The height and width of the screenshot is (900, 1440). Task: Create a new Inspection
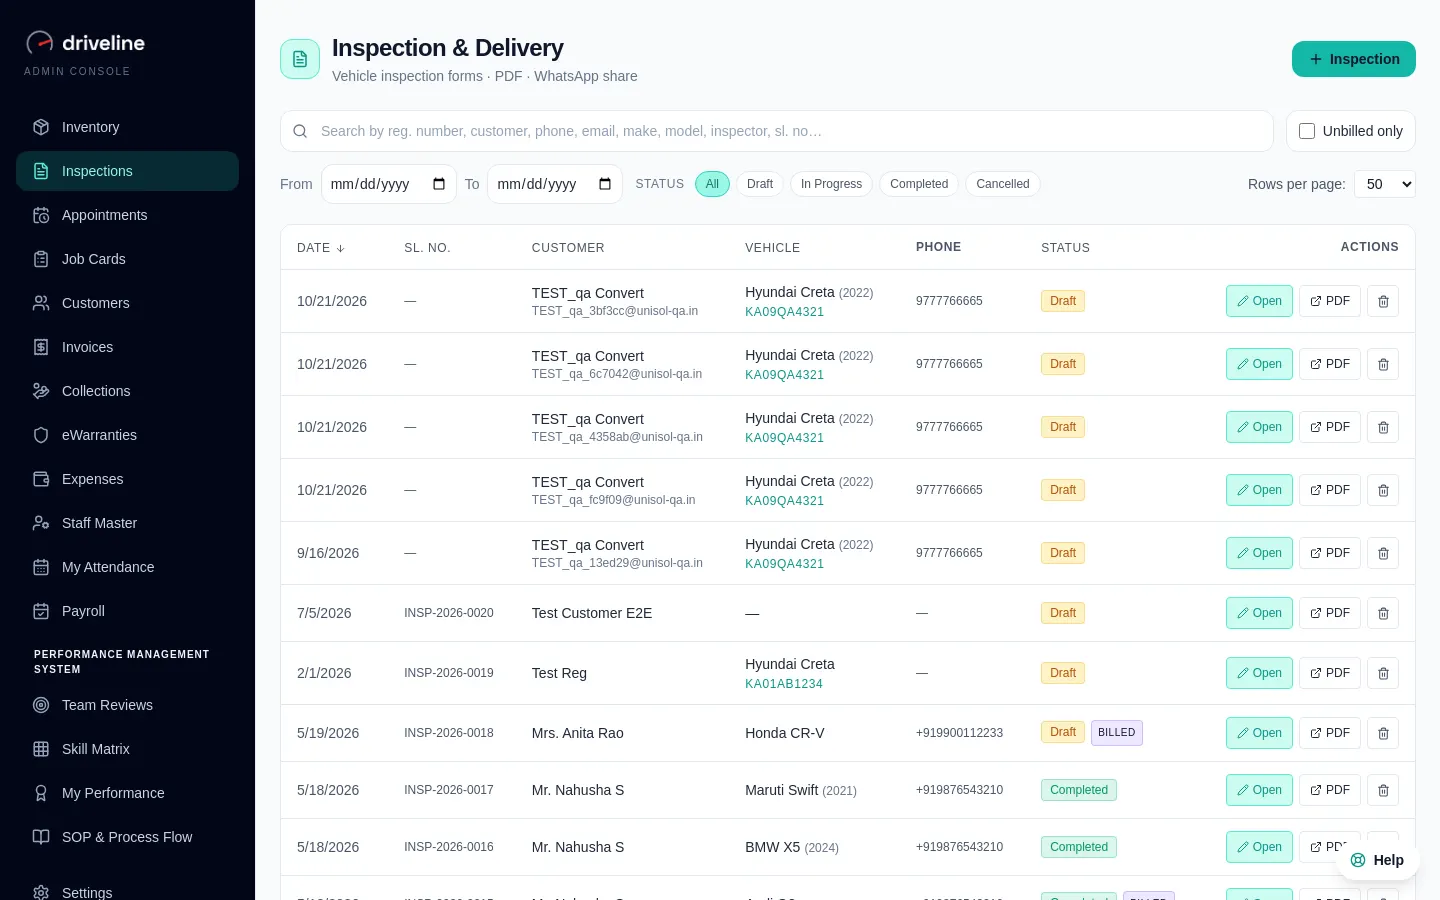pos(1354,59)
